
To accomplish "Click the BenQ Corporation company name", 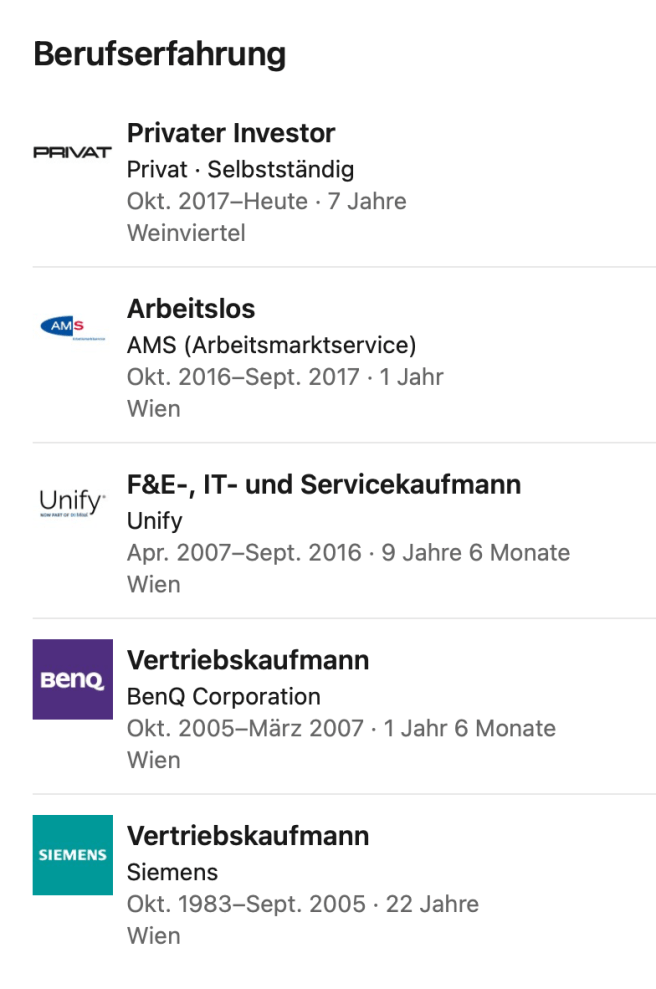I will tap(224, 697).
